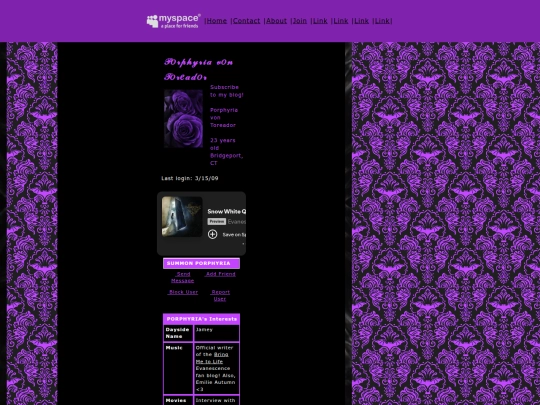Click the purple rose profile picture
540x405 pixels.
tap(183, 119)
